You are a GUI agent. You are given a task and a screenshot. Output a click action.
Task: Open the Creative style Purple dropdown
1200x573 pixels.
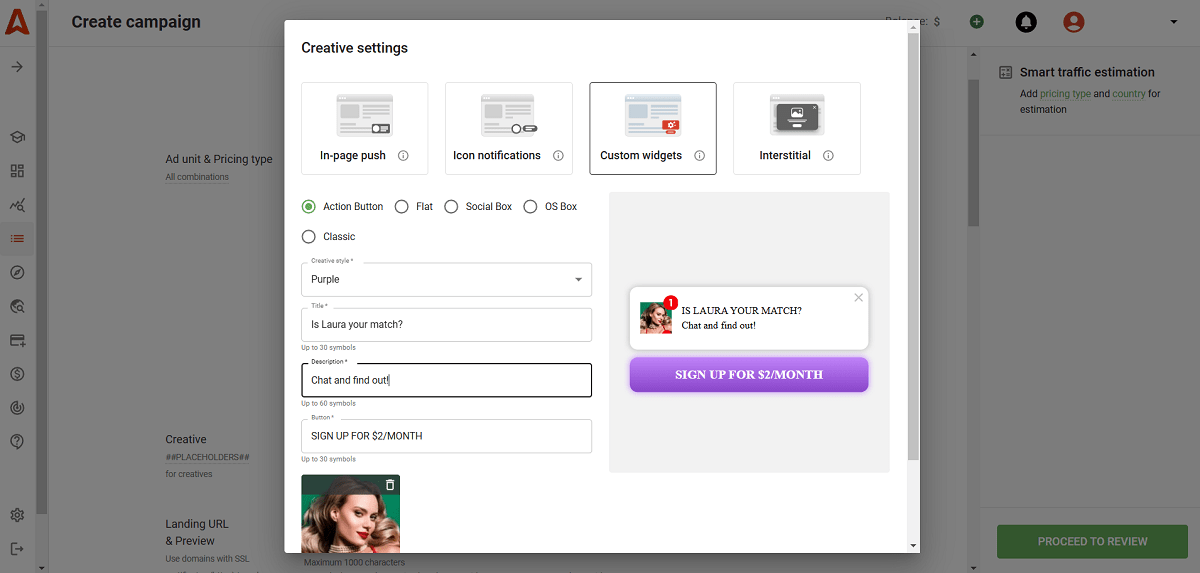click(x=446, y=280)
